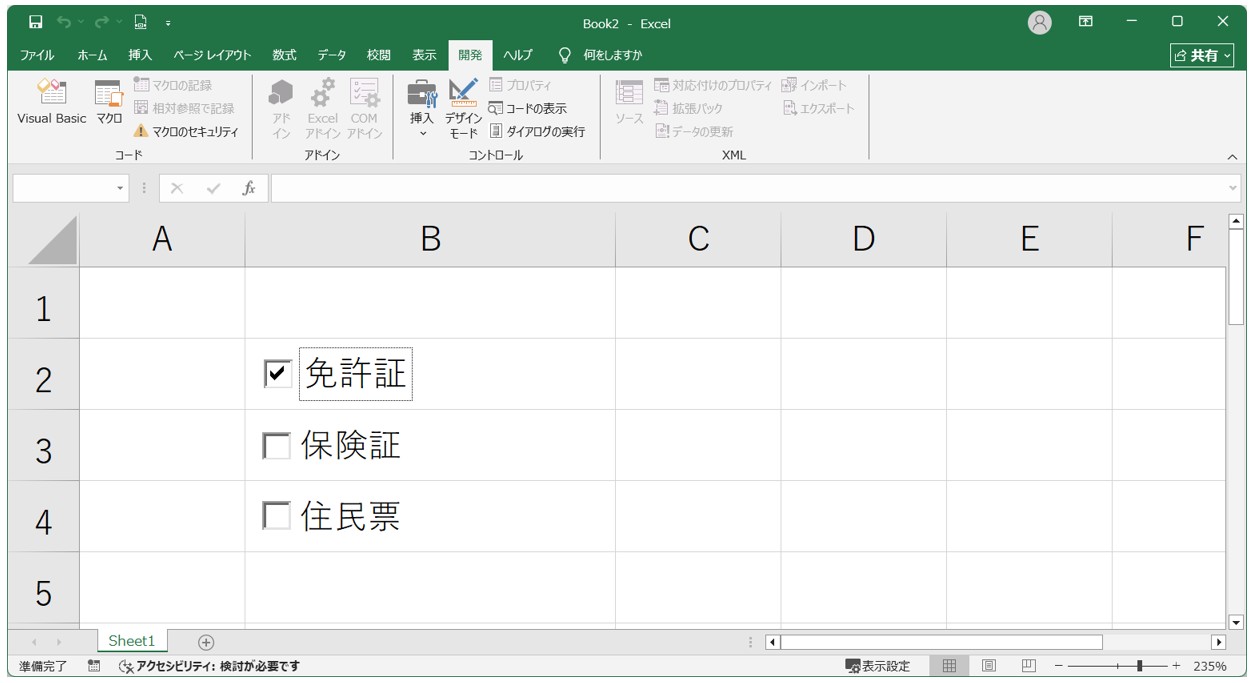The image size is (1253, 683).
Task: Click inside the formula bar field
Action: [x=750, y=188]
